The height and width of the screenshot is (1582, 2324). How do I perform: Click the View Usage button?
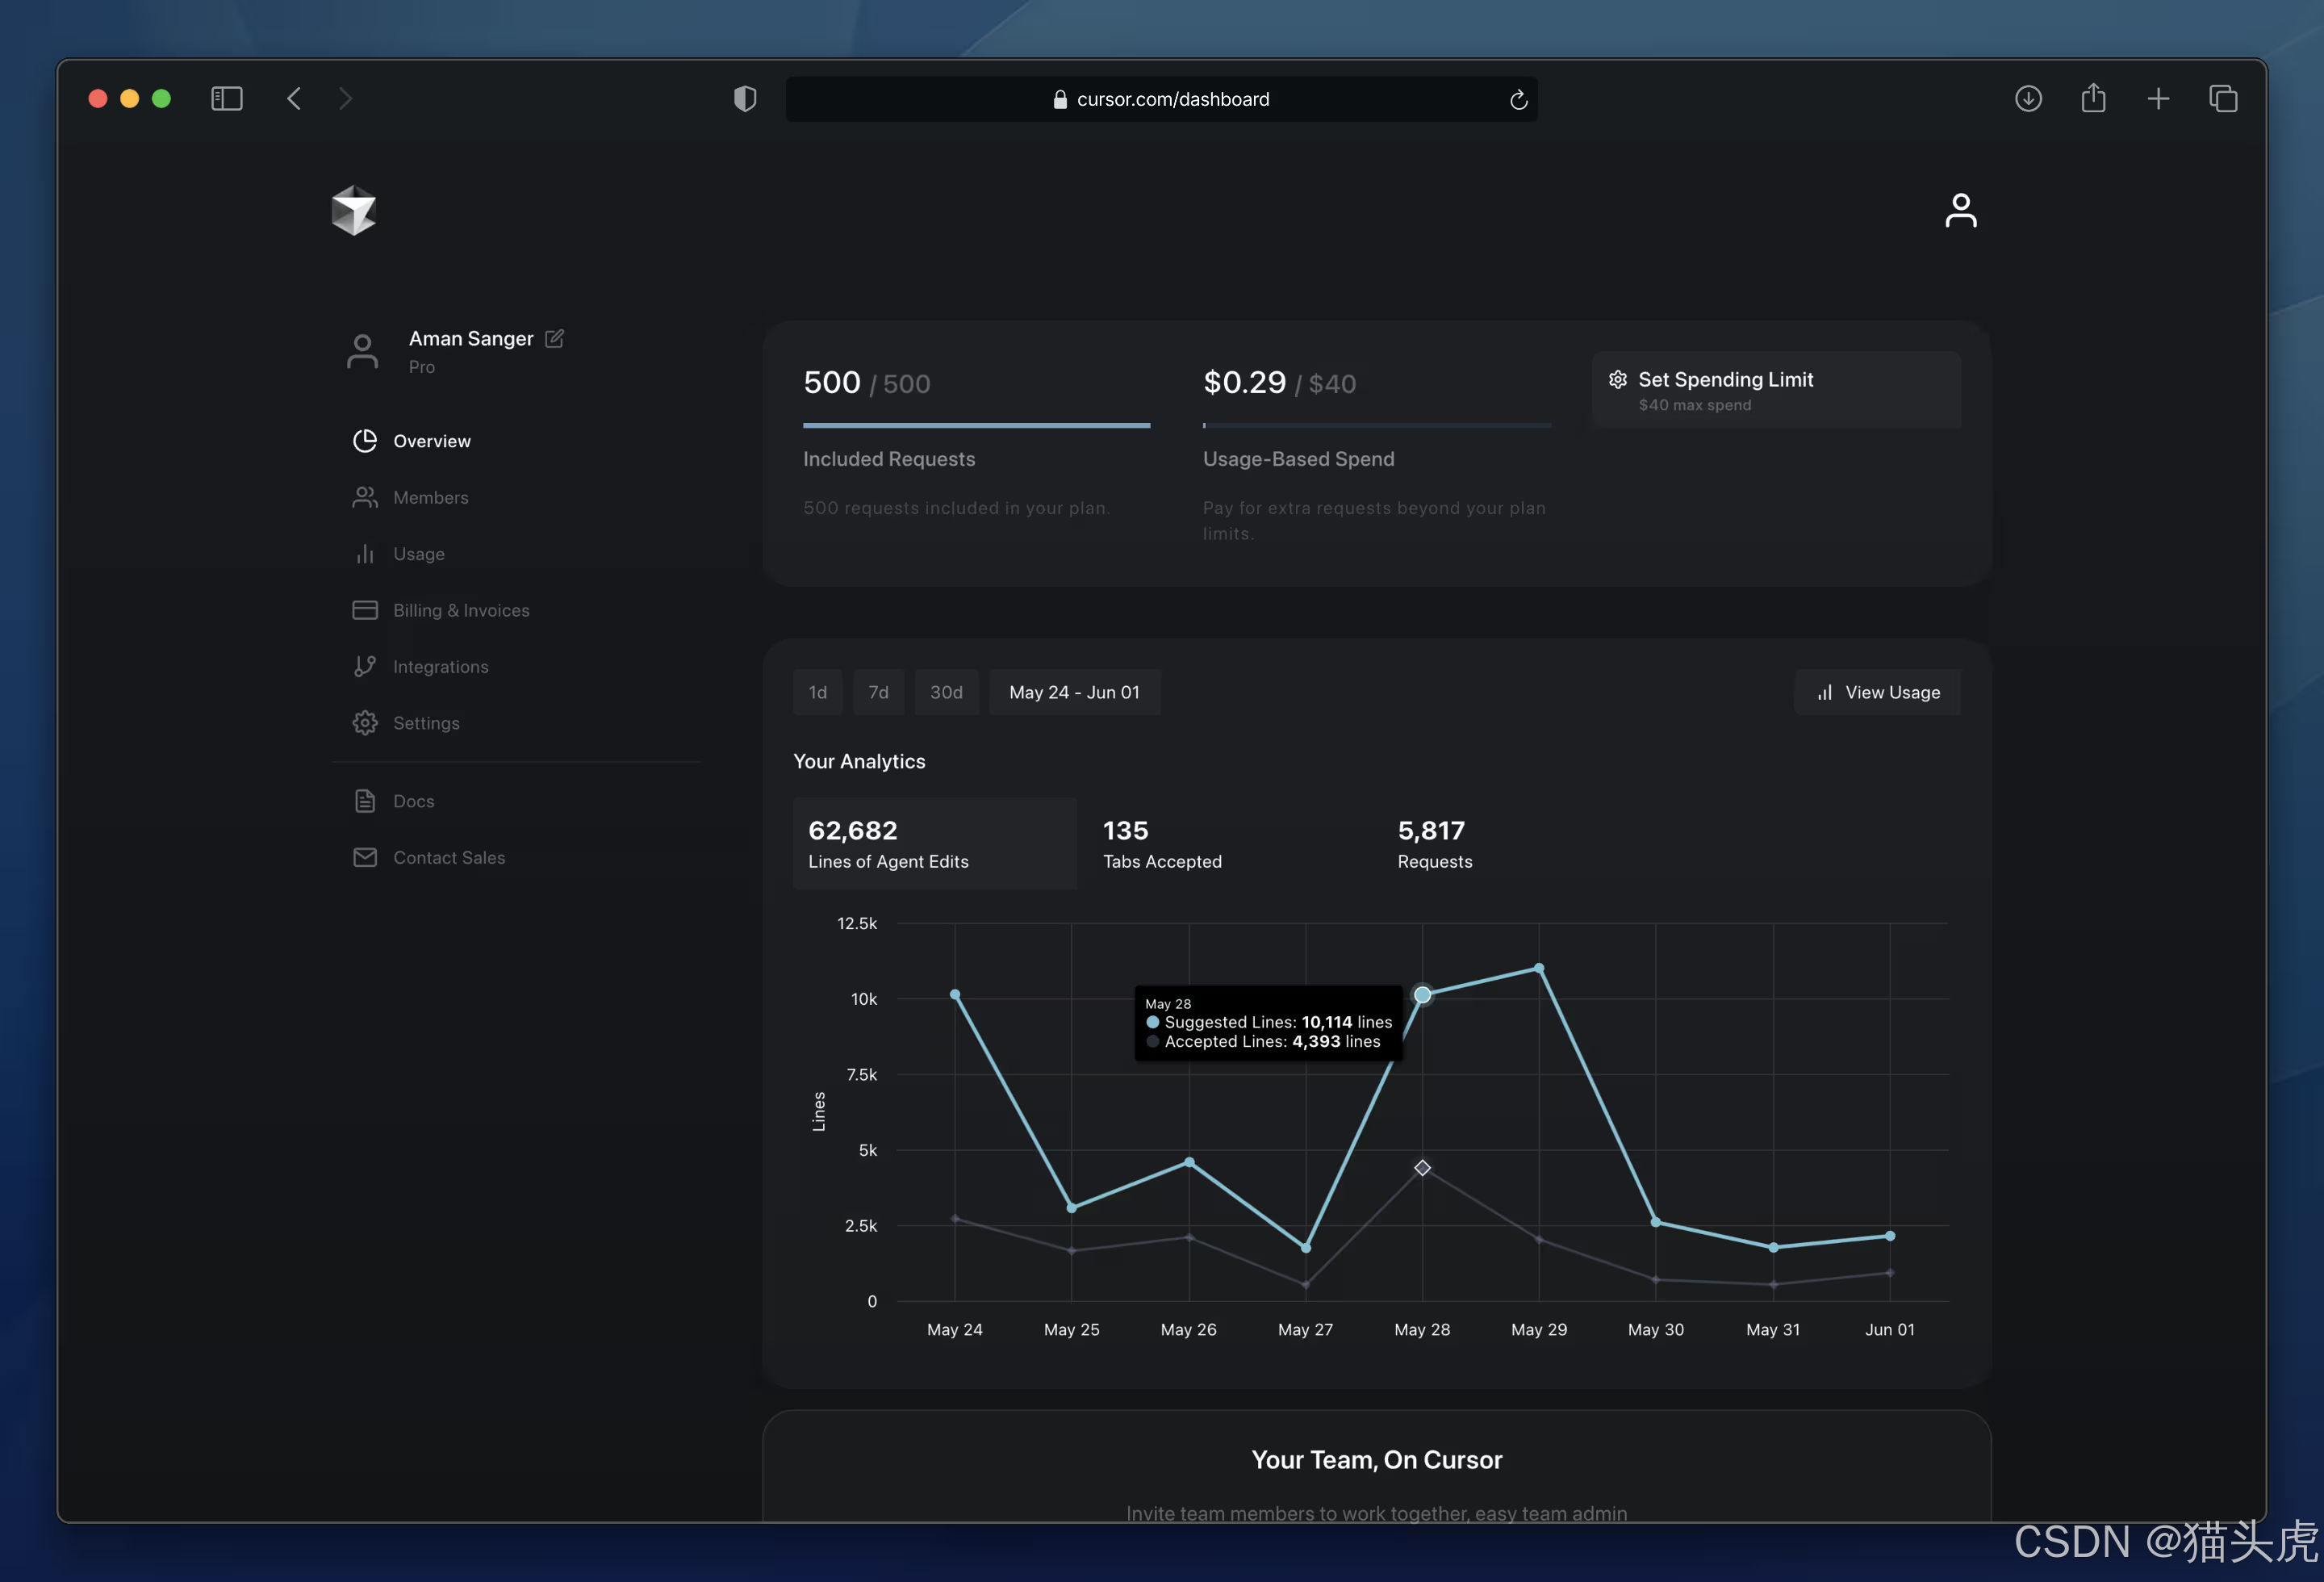pyautogui.click(x=1877, y=692)
